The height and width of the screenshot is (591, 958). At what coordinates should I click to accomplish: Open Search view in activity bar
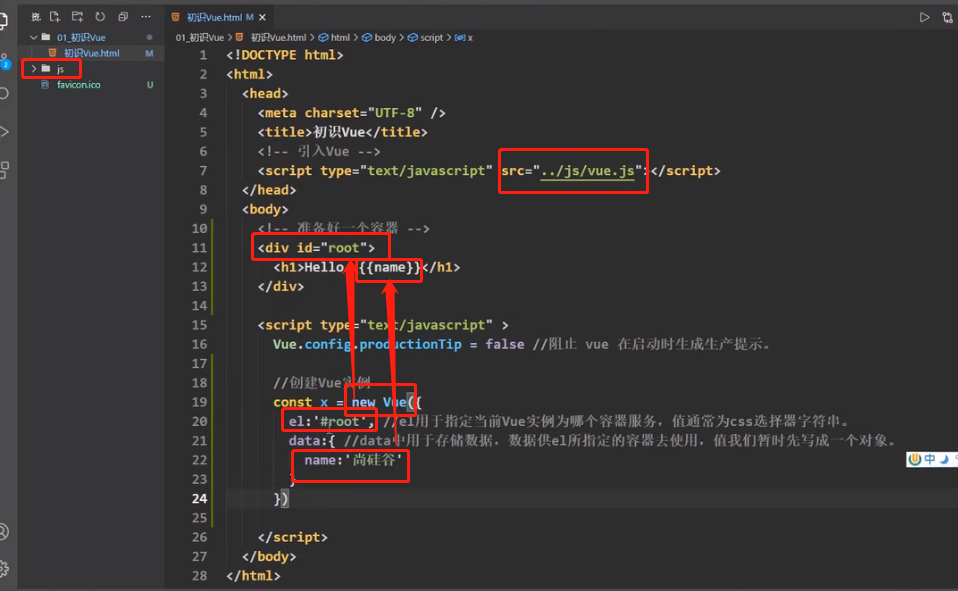click(4, 94)
